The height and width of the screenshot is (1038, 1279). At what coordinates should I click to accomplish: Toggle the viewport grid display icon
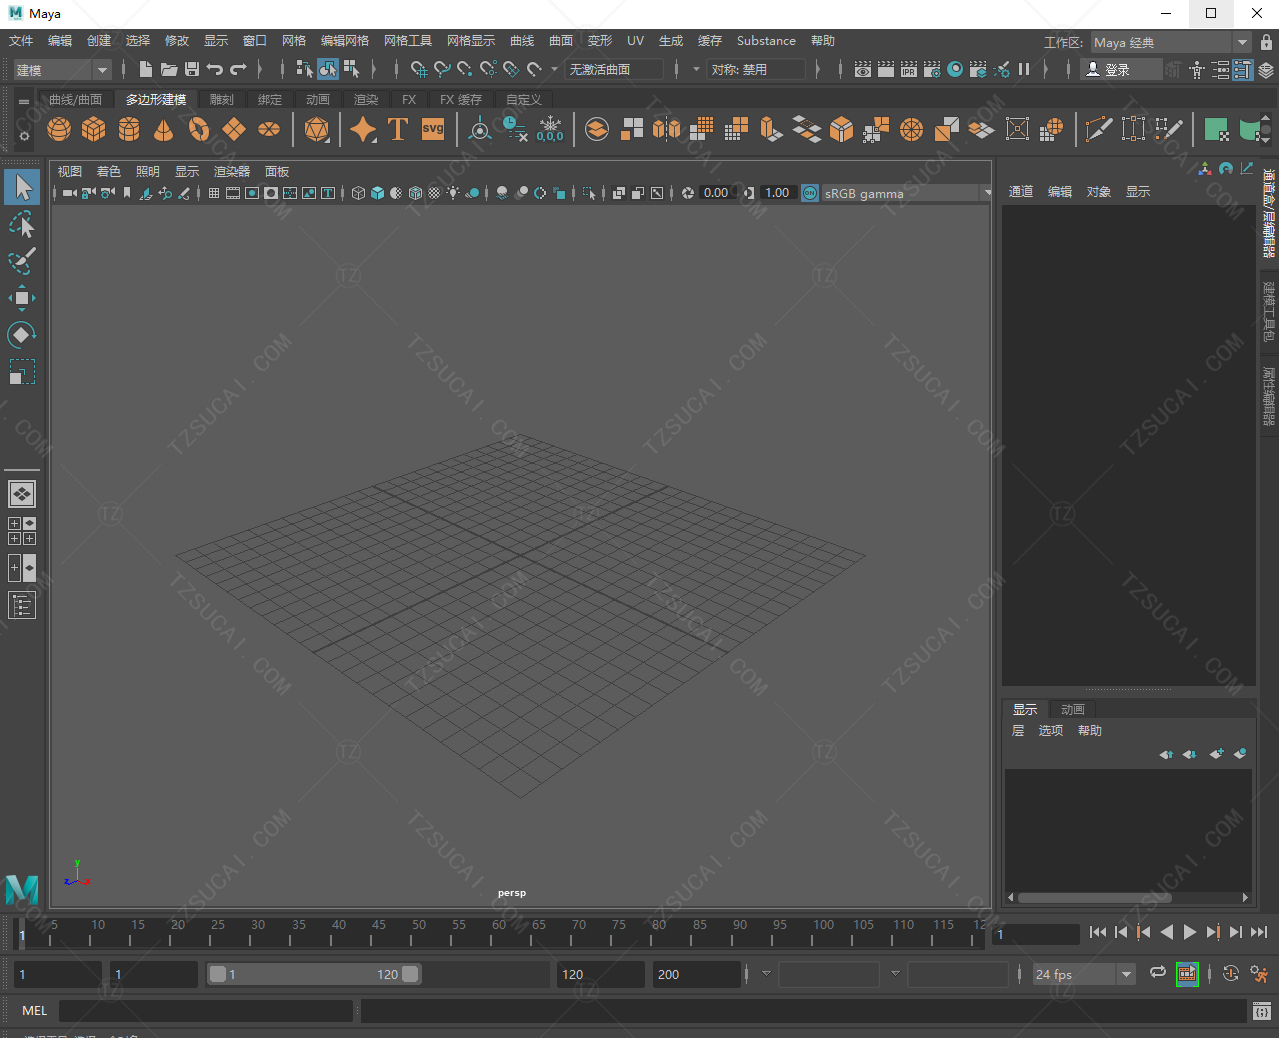click(x=214, y=193)
